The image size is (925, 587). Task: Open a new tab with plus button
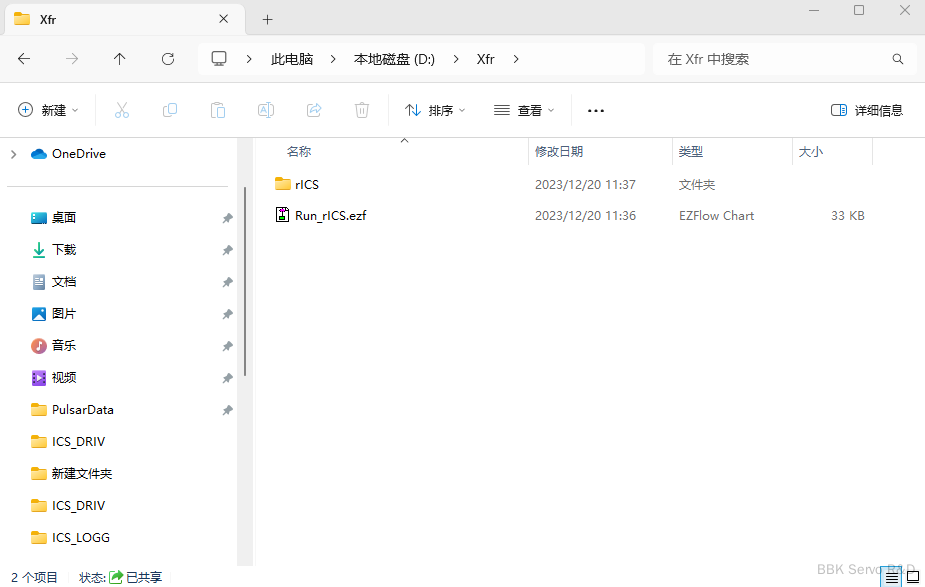pyautogui.click(x=267, y=19)
